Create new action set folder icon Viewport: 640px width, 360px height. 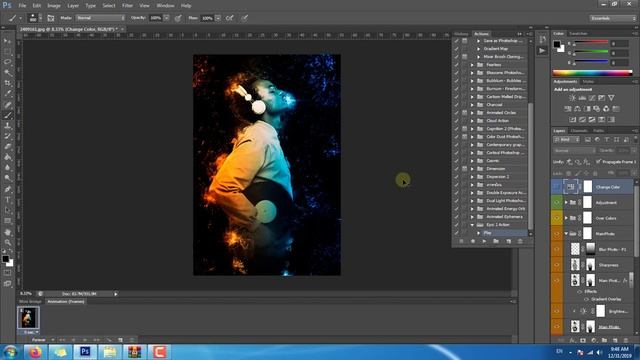click(496, 241)
